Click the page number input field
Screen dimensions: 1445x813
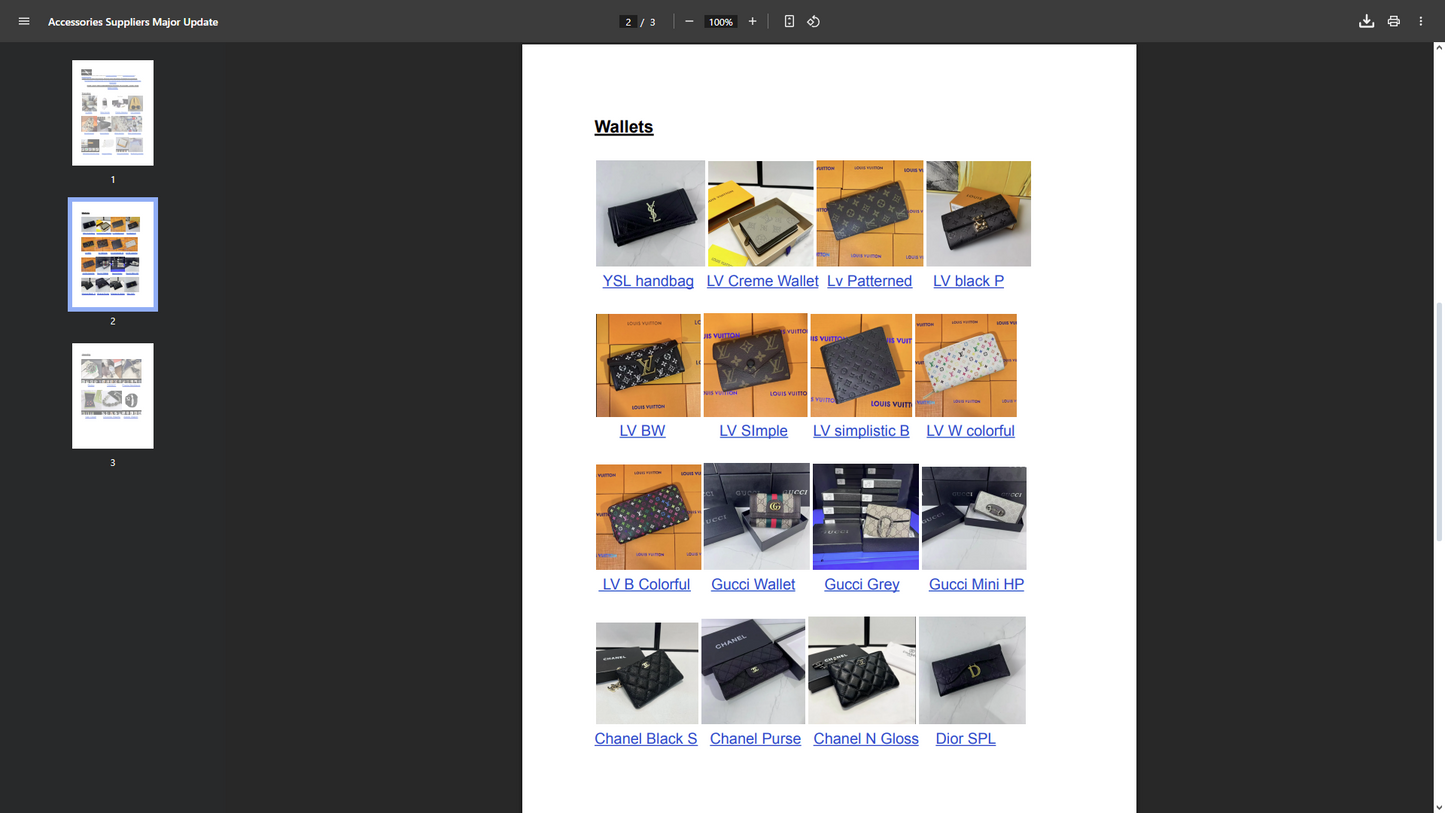628,22
